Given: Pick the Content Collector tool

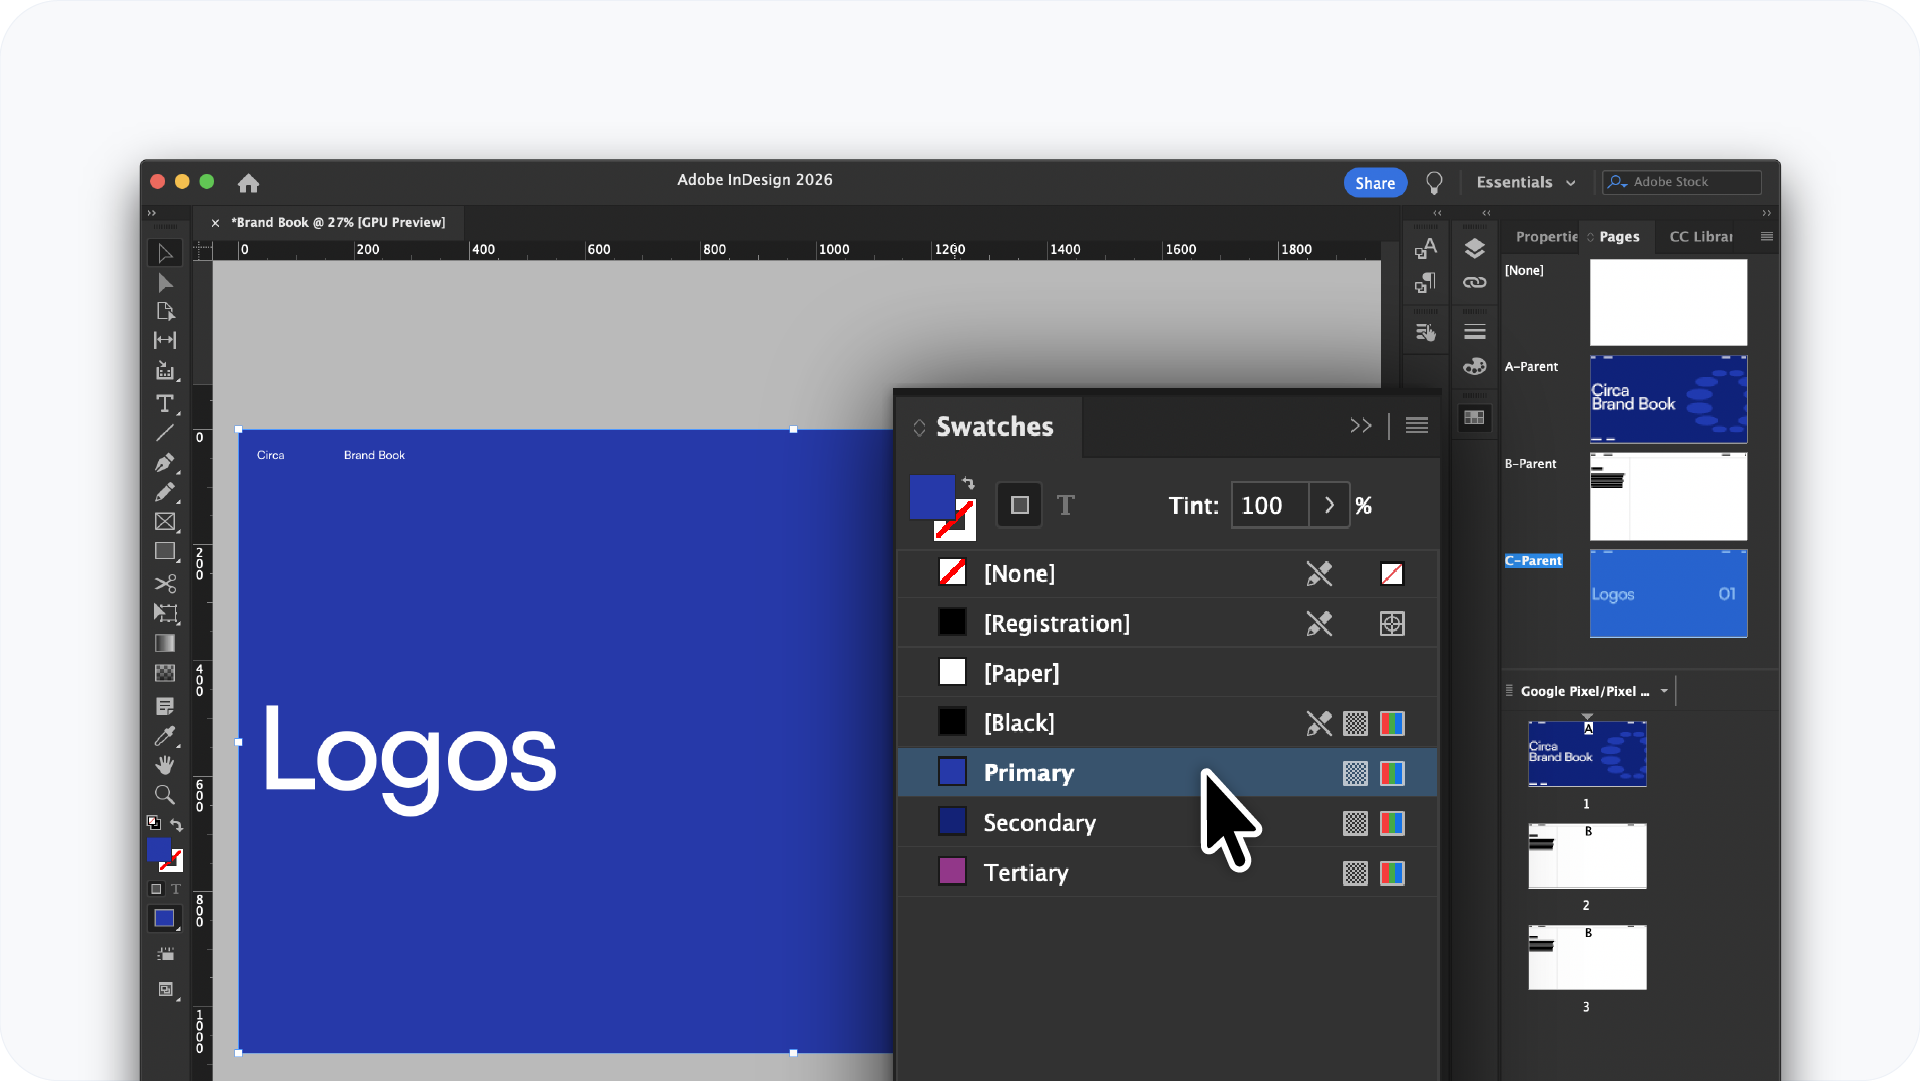Looking at the screenshot, I should click(165, 371).
